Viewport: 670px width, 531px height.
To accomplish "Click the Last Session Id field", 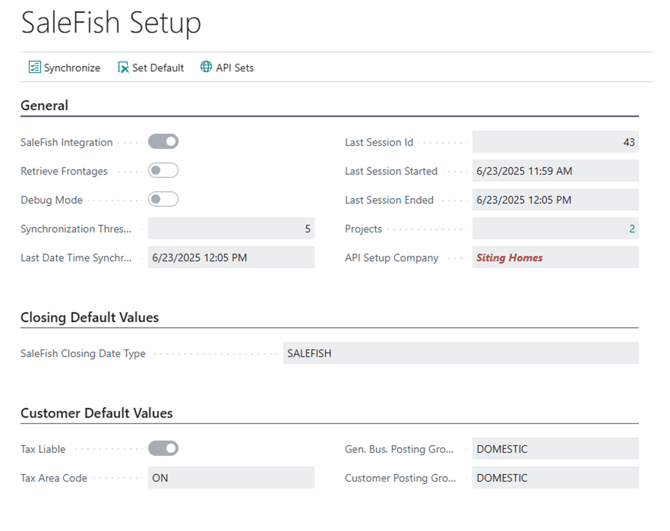I will 555,142.
